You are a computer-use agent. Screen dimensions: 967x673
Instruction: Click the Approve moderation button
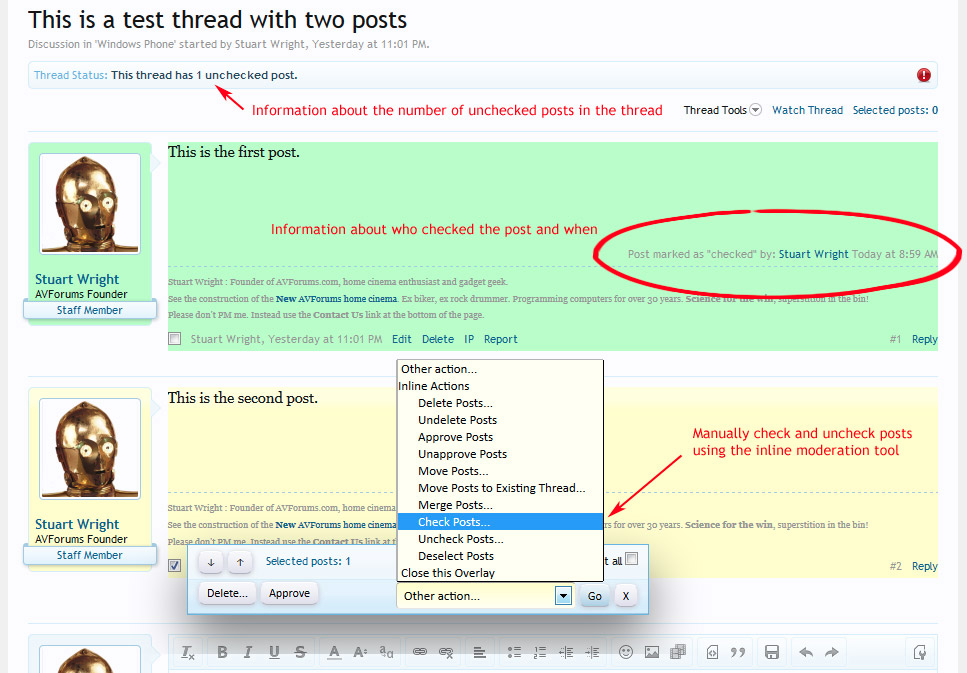tap(289, 593)
